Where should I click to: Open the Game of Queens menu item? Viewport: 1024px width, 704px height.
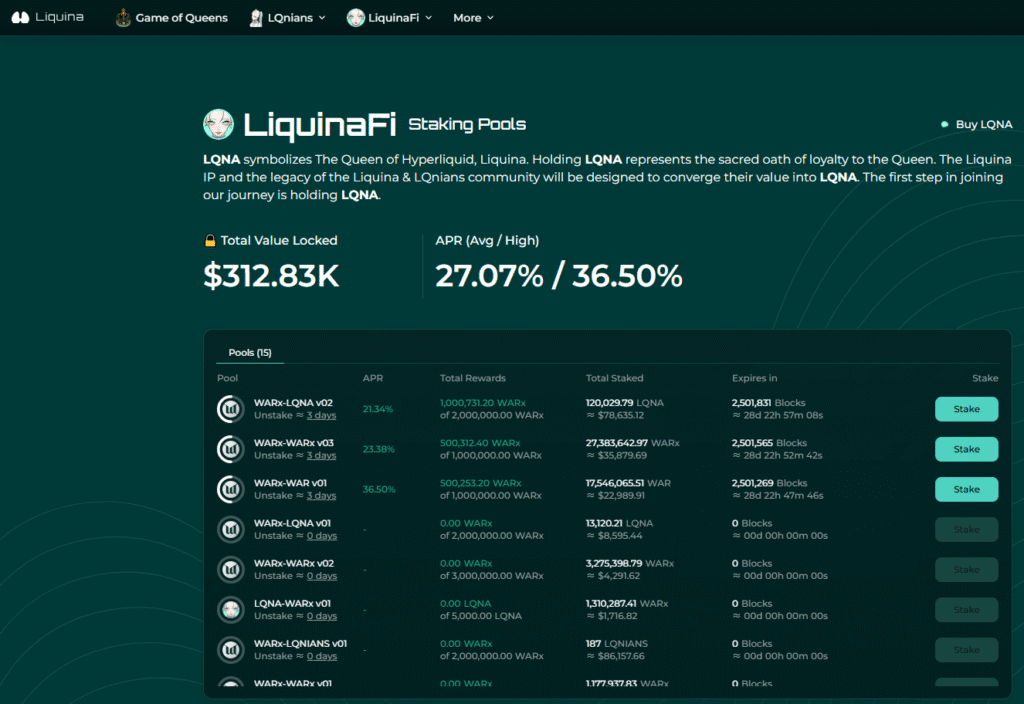click(x=181, y=17)
